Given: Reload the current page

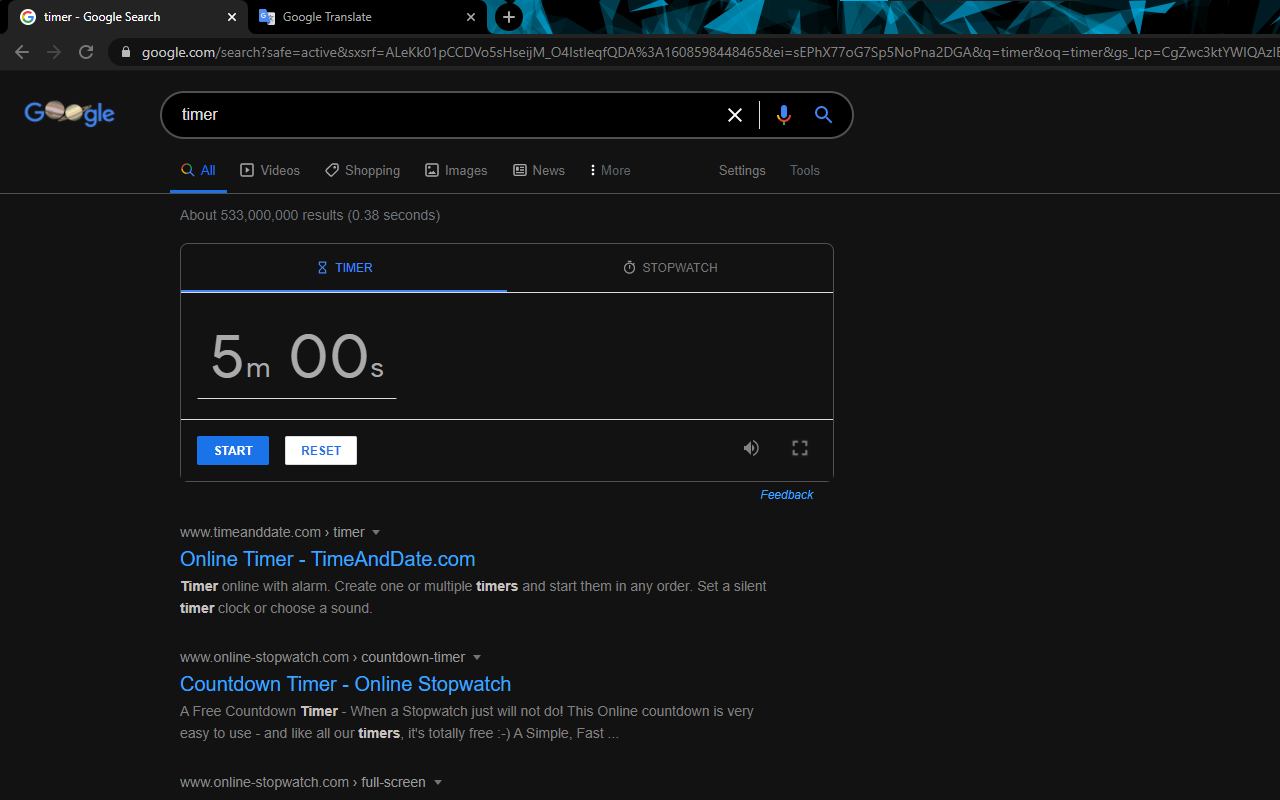Looking at the screenshot, I should point(85,51).
